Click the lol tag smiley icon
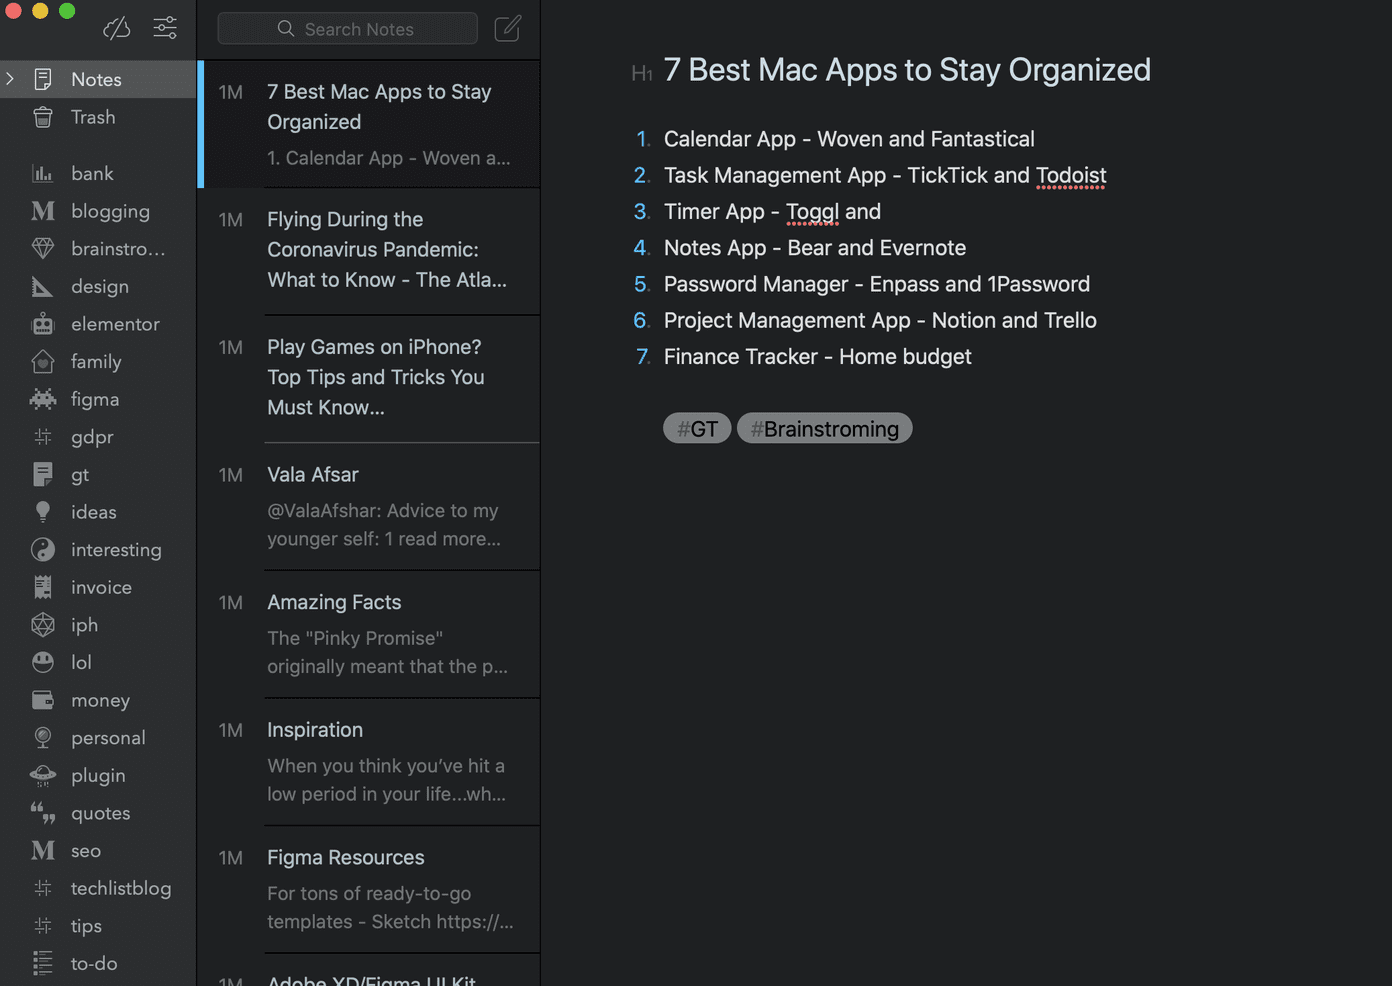 coord(43,662)
